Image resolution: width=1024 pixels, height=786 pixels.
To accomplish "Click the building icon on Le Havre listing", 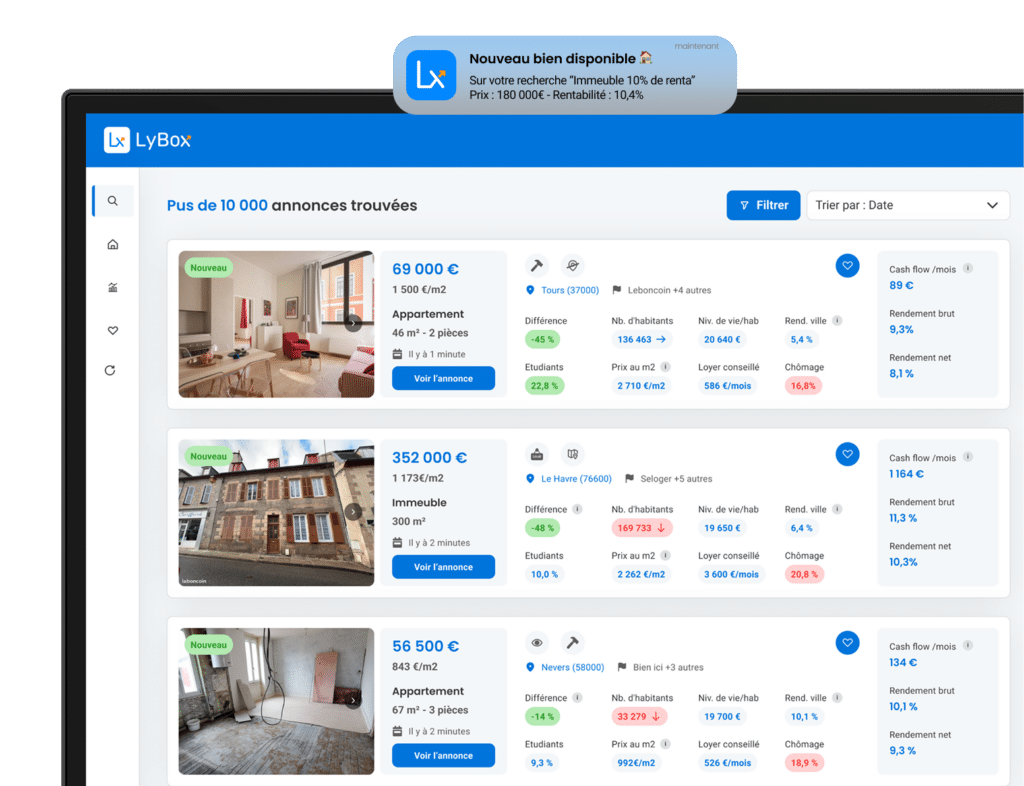I will click(x=537, y=454).
